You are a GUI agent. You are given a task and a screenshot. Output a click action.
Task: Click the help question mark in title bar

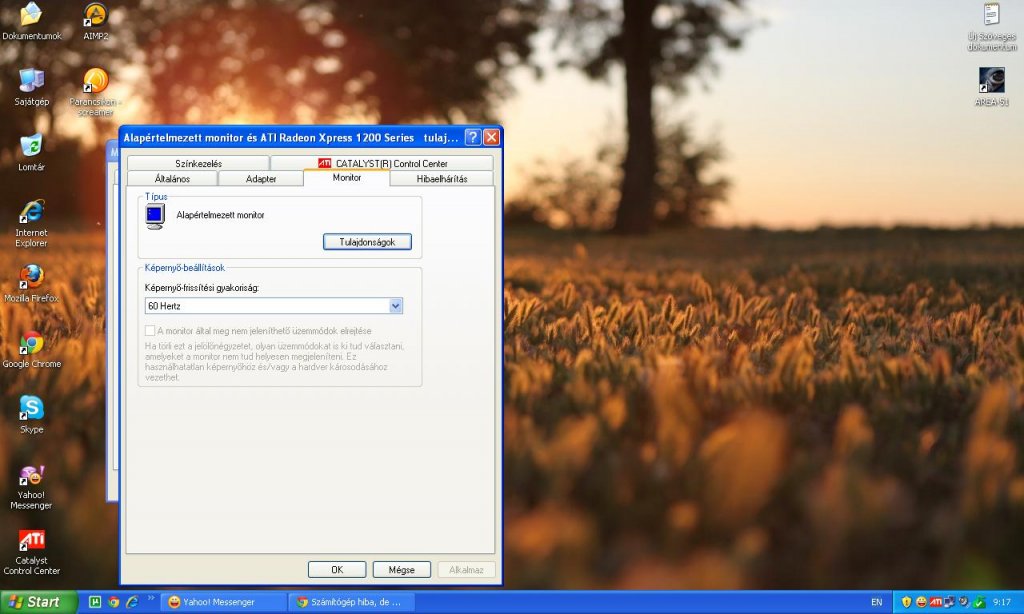coord(473,137)
